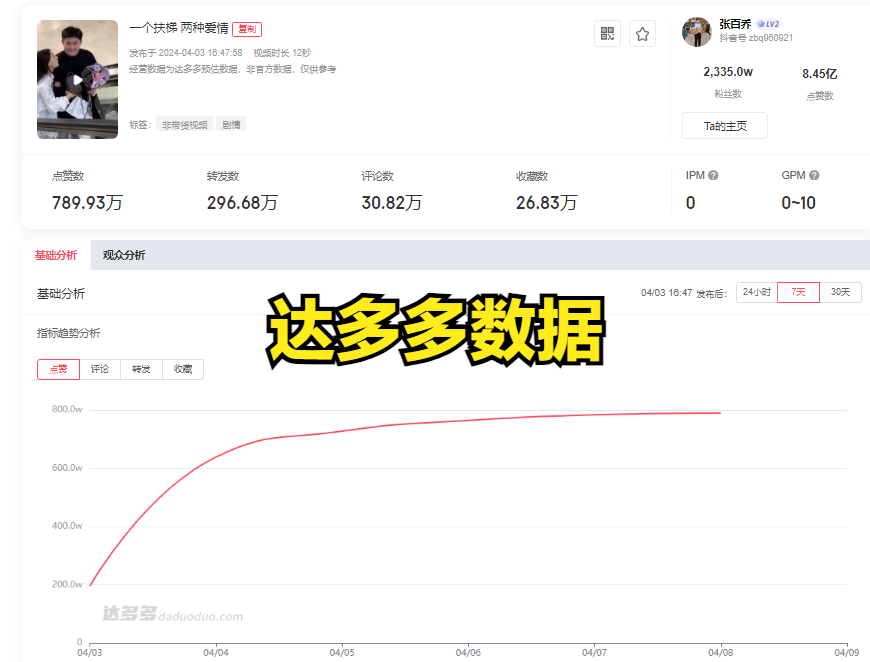The height and width of the screenshot is (662, 870).
Task: Show the 转发 shares trend metric
Action: pos(141,369)
